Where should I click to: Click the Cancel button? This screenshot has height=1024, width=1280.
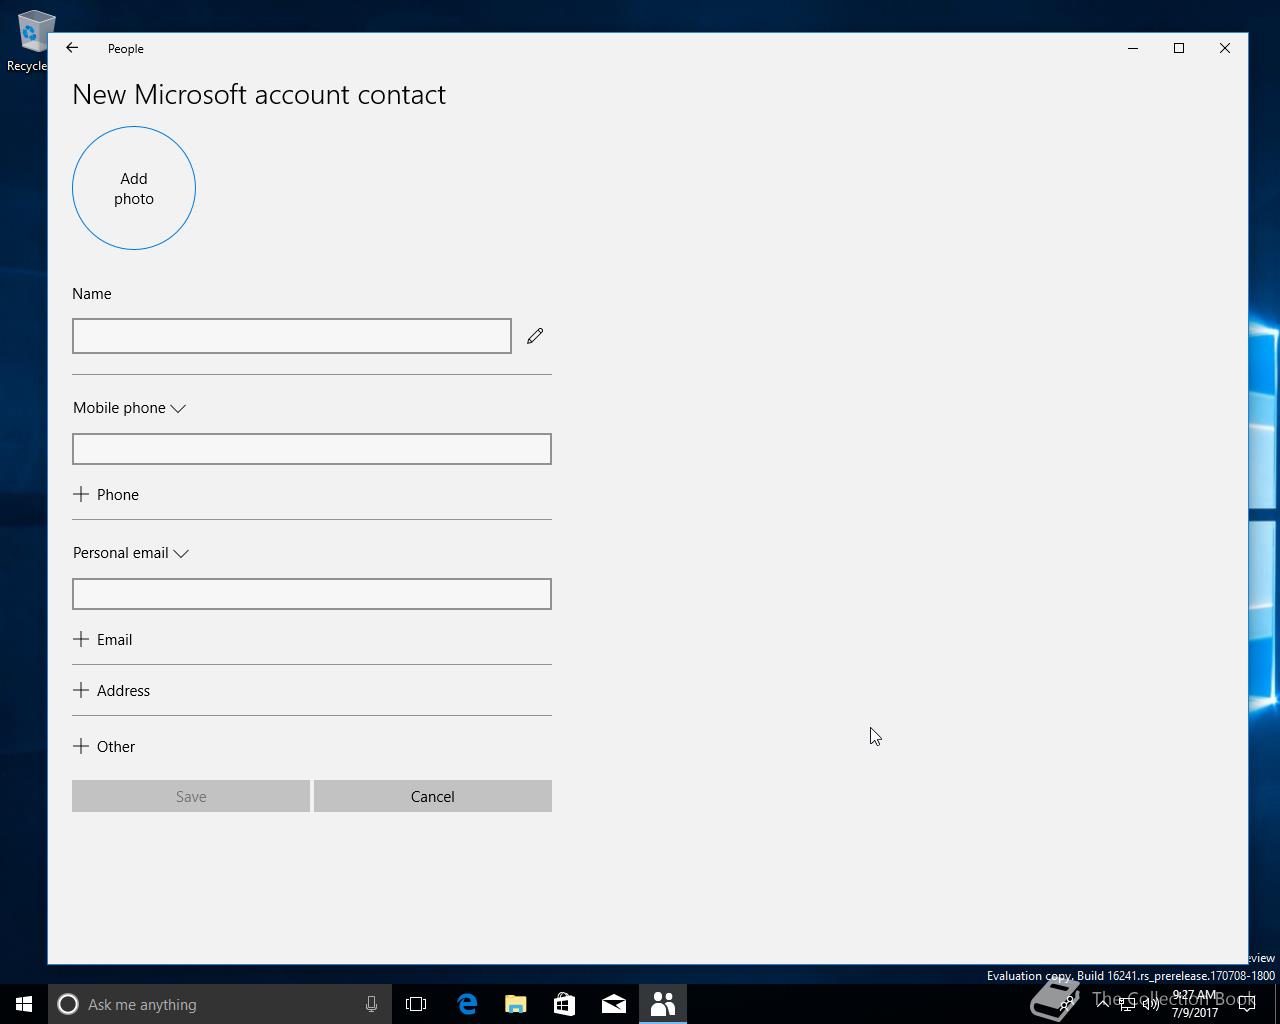[433, 796]
